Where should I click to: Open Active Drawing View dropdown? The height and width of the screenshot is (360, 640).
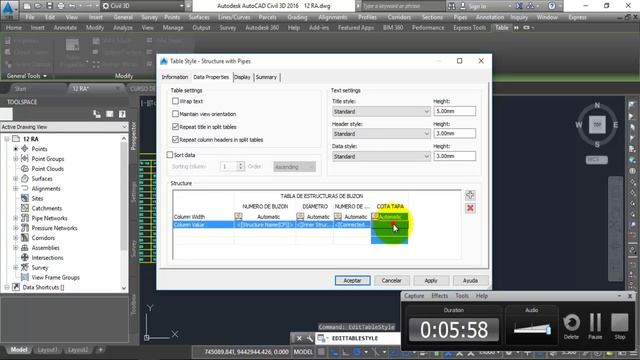[x=64, y=127]
